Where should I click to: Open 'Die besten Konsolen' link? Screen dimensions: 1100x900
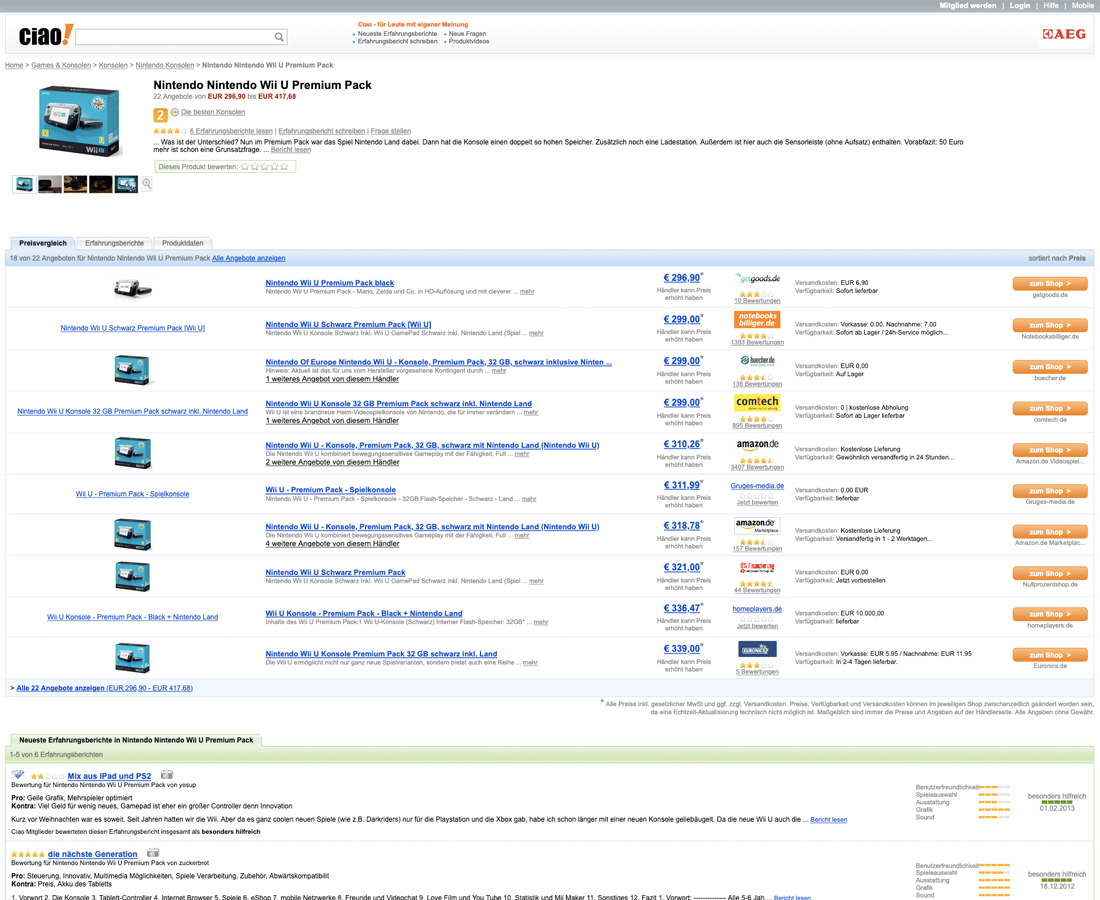[x=213, y=112]
